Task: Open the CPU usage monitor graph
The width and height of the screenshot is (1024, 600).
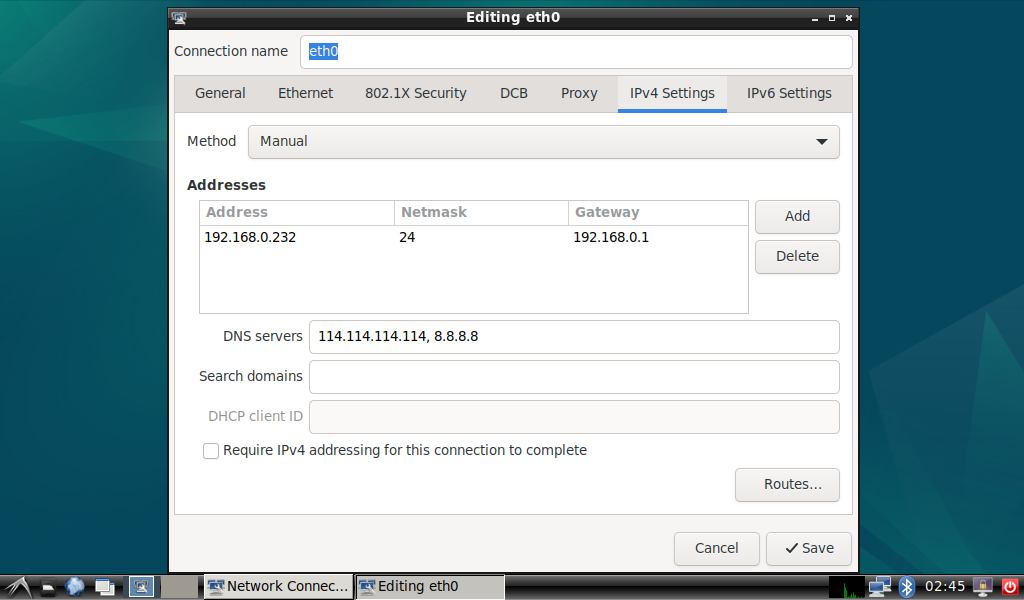Action: click(x=846, y=587)
